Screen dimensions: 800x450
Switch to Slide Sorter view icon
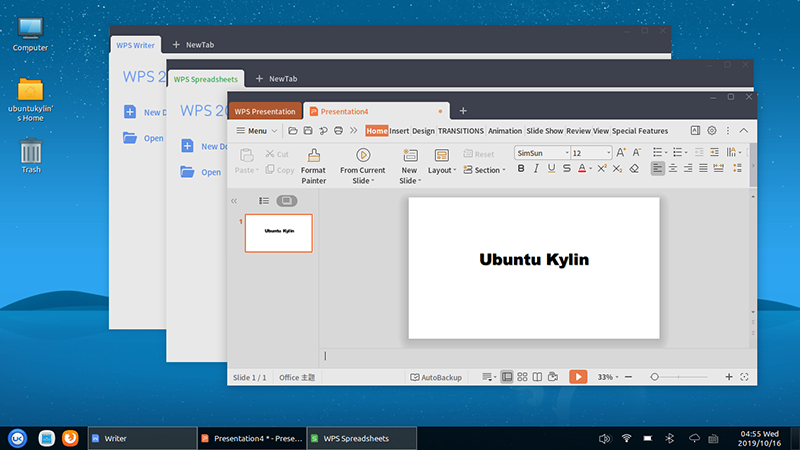(522, 377)
